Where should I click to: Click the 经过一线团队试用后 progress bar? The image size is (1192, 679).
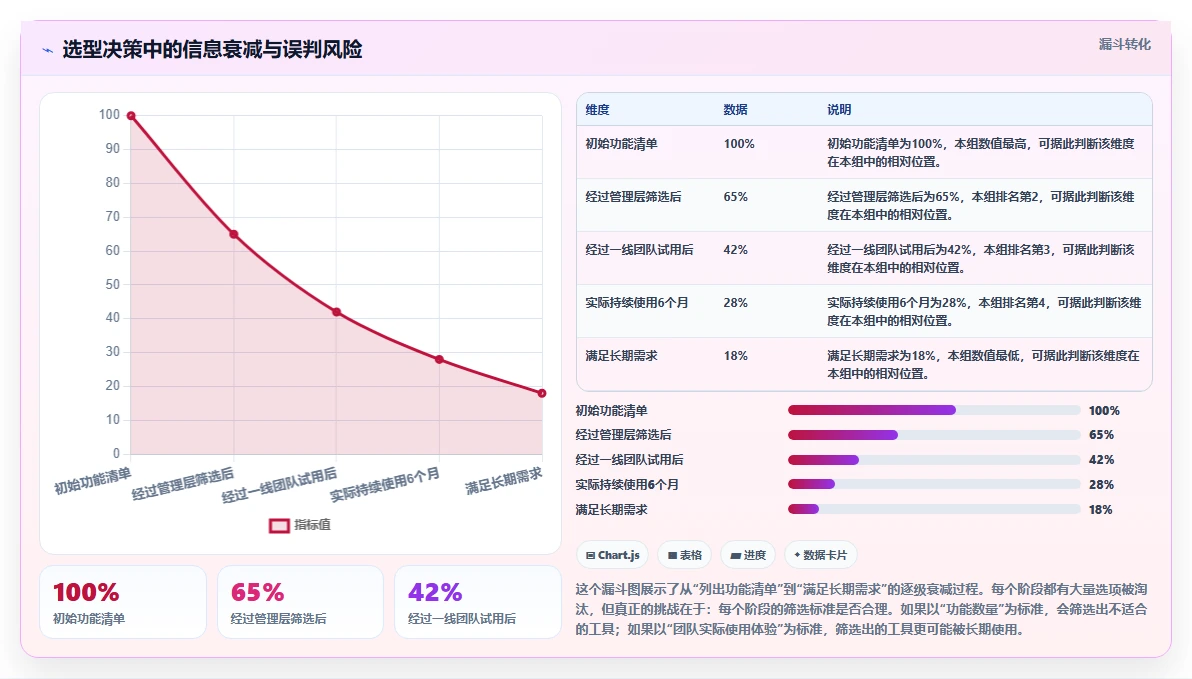[x=934, y=460]
